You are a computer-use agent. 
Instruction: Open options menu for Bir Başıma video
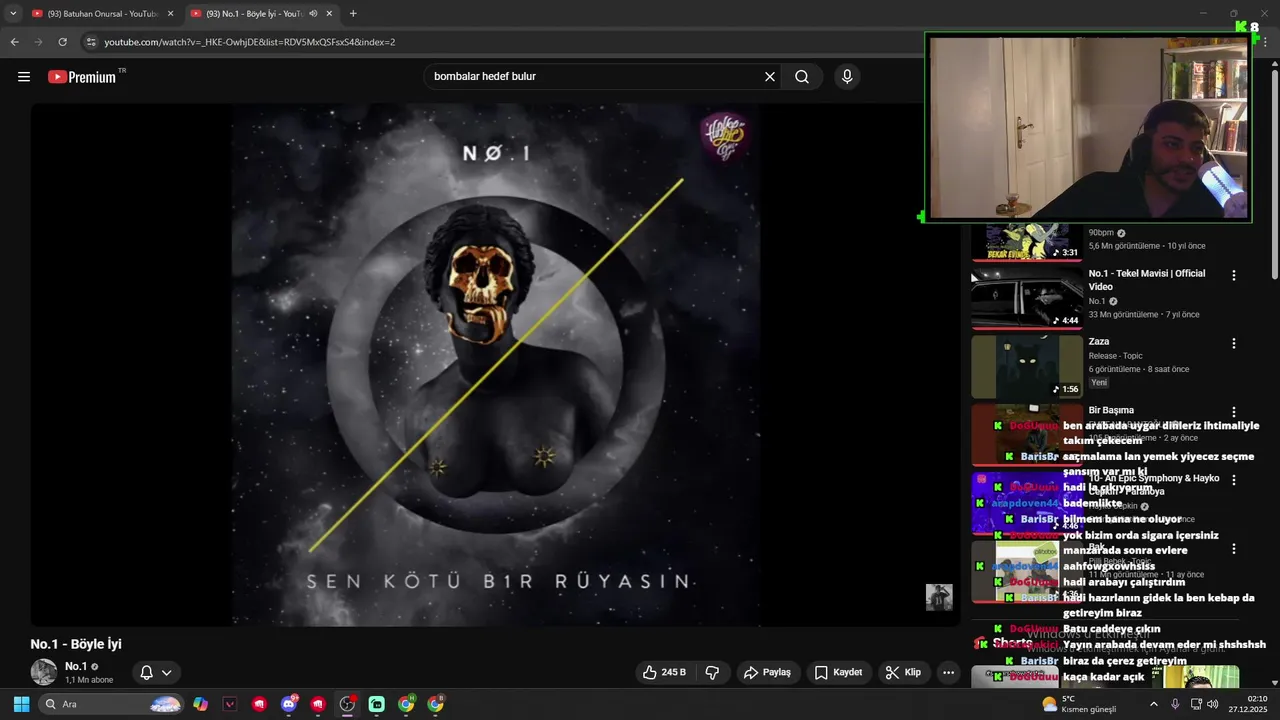[1234, 412]
